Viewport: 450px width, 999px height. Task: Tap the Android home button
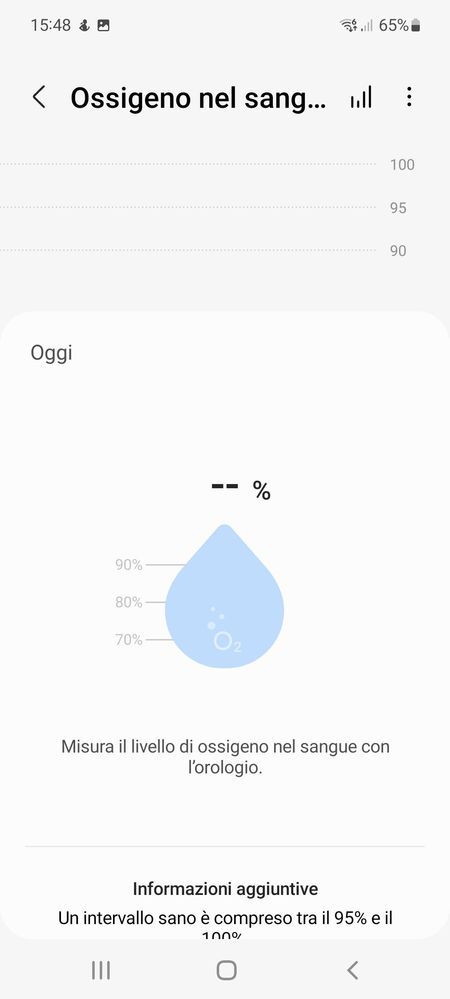point(226,970)
